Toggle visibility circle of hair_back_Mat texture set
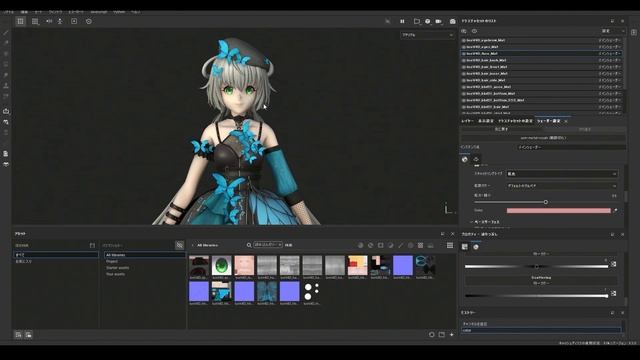Screen dimensions: 640x360 (x=464, y=60)
